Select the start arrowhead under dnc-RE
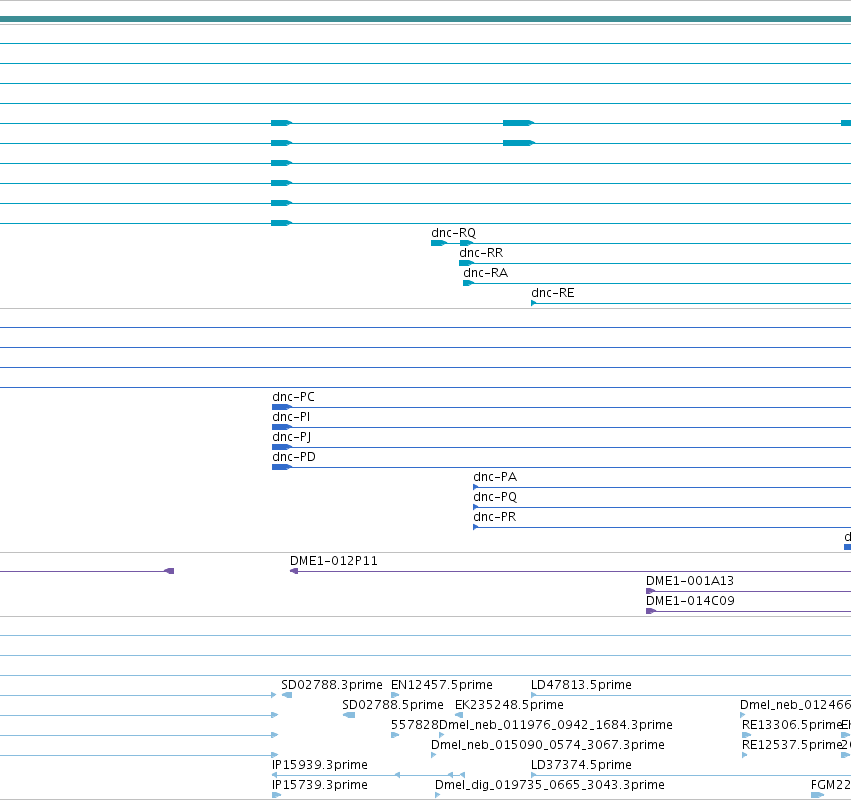The width and height of the screenshot is (851, 800). tap(534, 303)
